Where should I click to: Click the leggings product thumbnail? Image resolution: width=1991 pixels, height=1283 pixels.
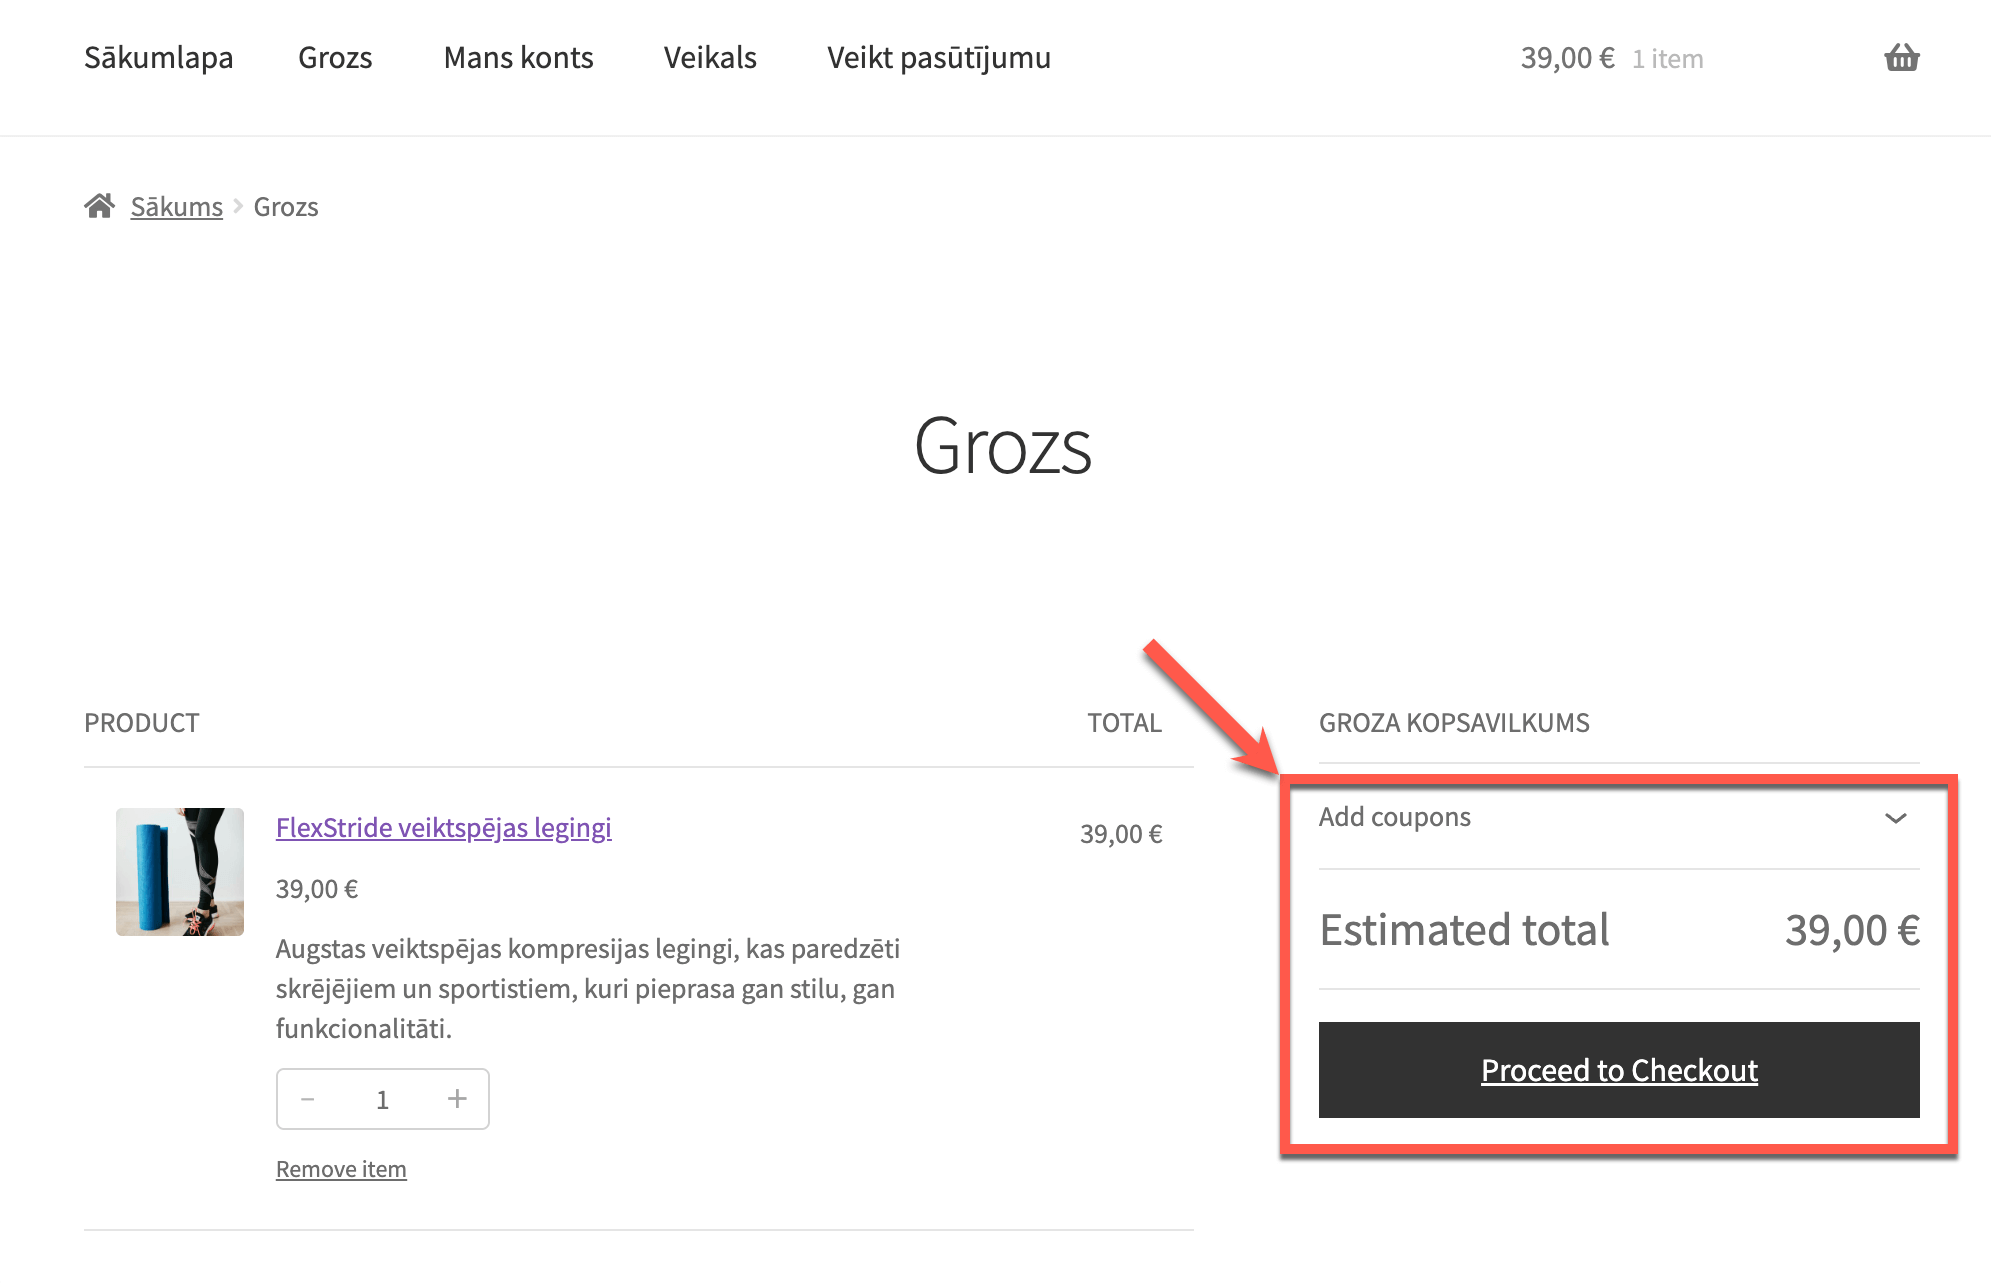coord(180,872)
